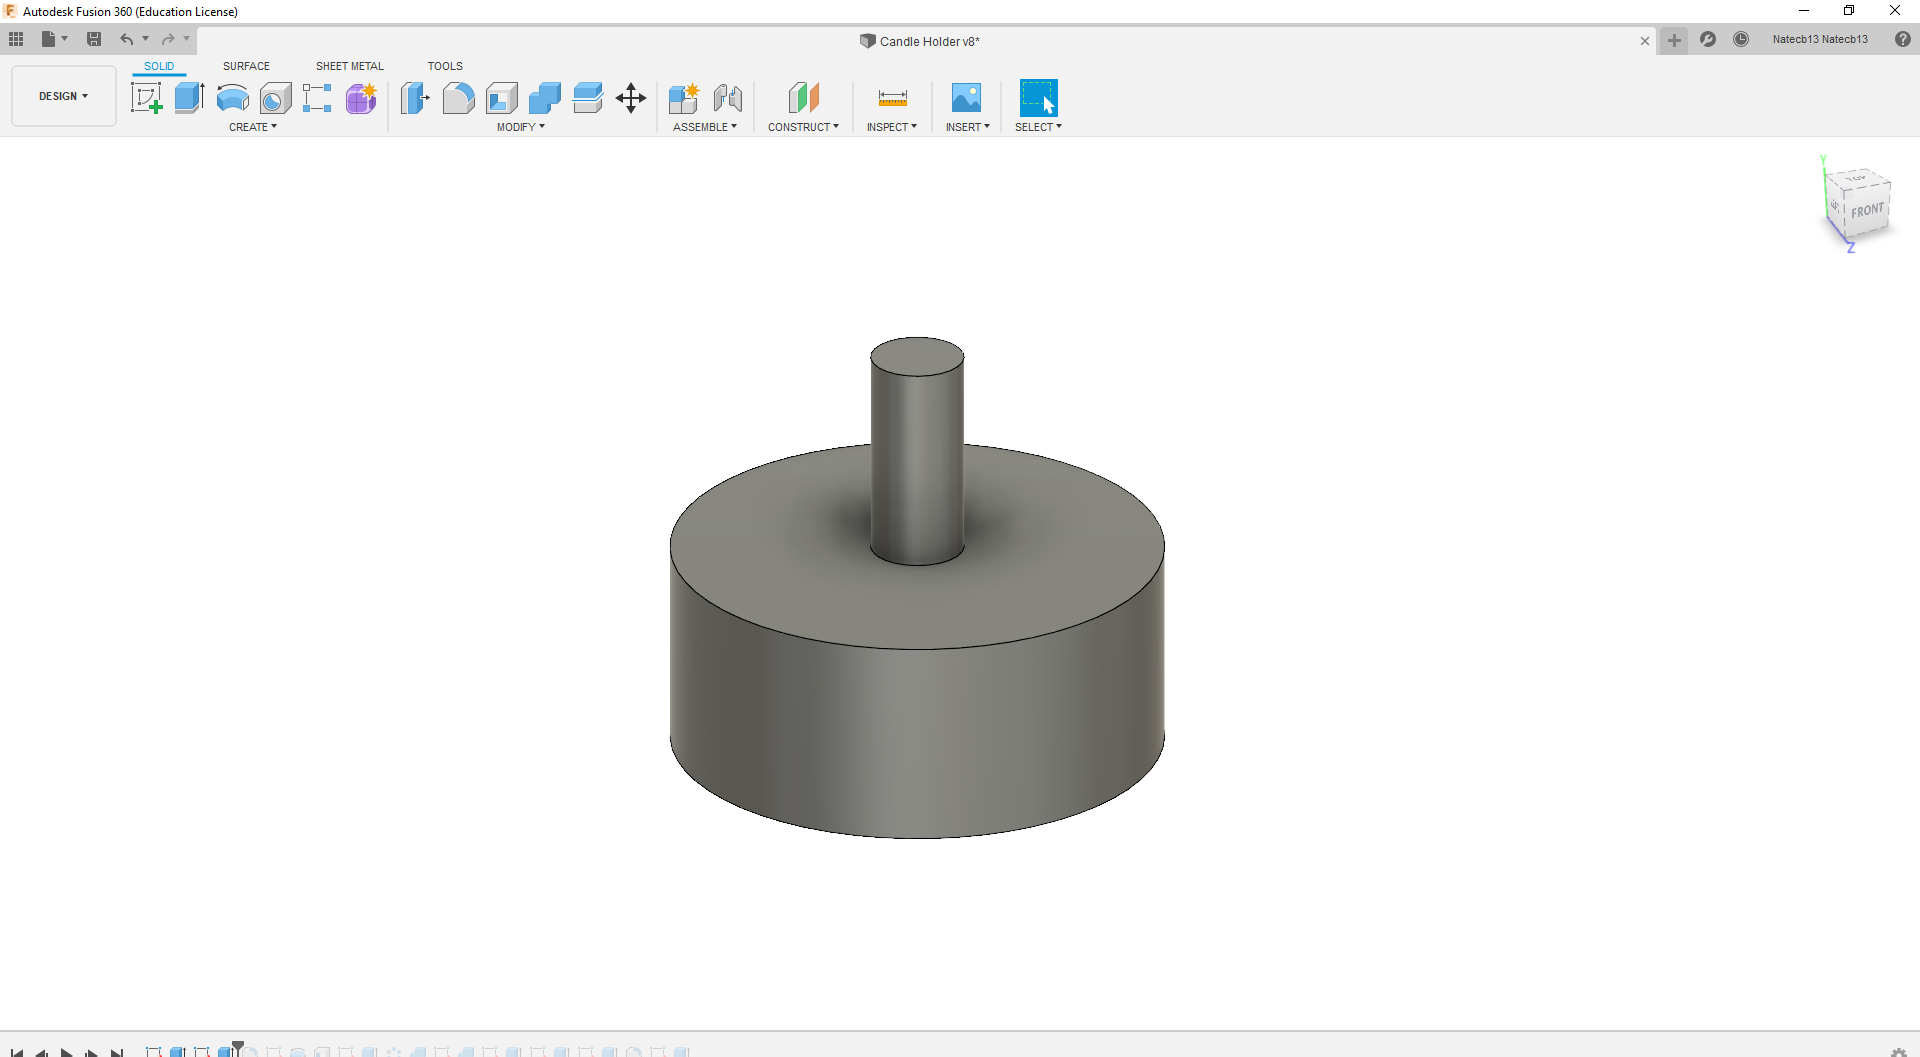This screenshot has height=1057, width=1920.
Task: Open the Measure tool in Inspect
Action: (892, 98)
